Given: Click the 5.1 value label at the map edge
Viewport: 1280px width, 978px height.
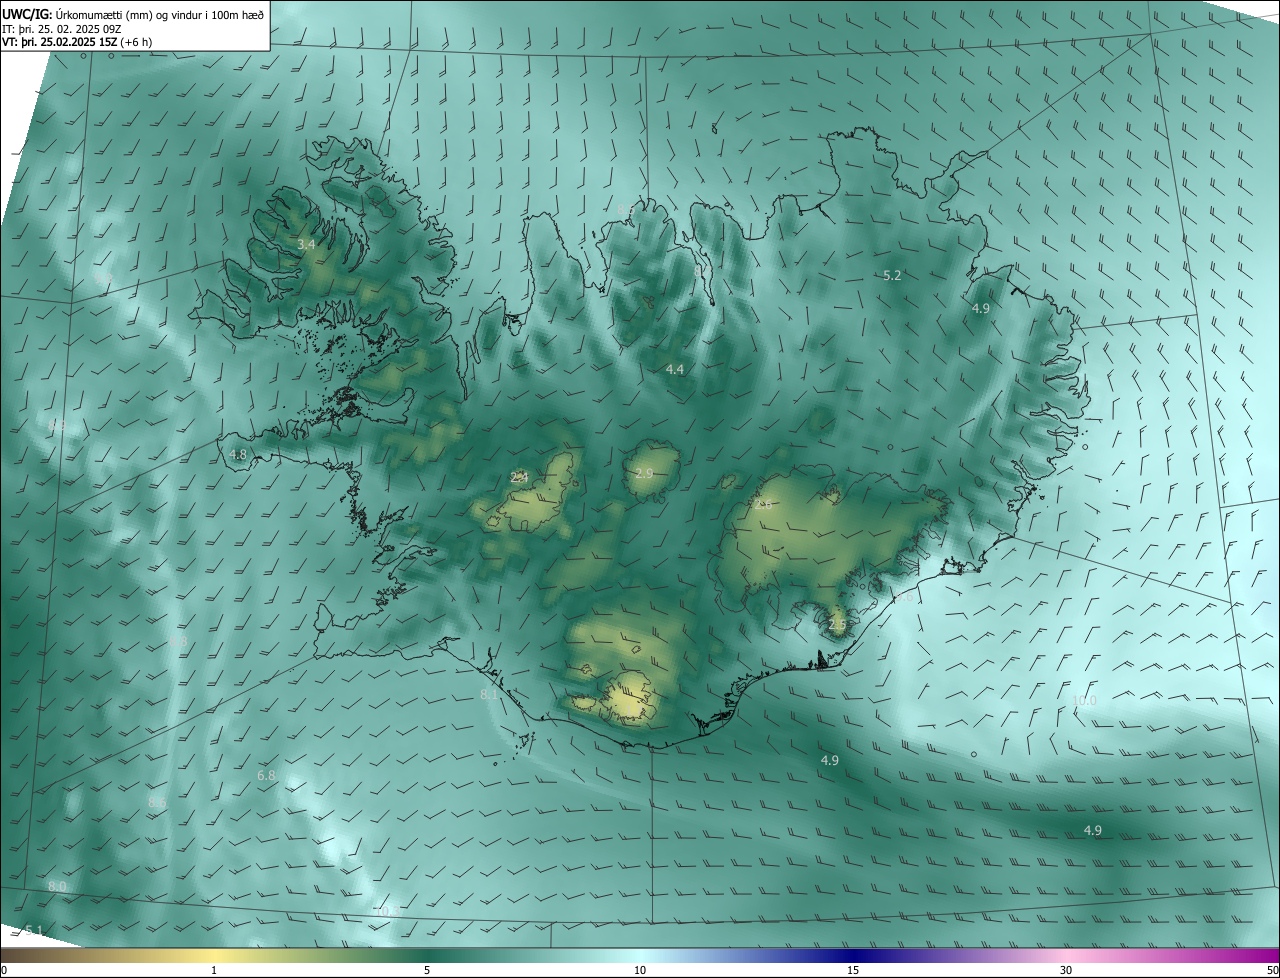Looking at the screenshot, I should 34,931.
